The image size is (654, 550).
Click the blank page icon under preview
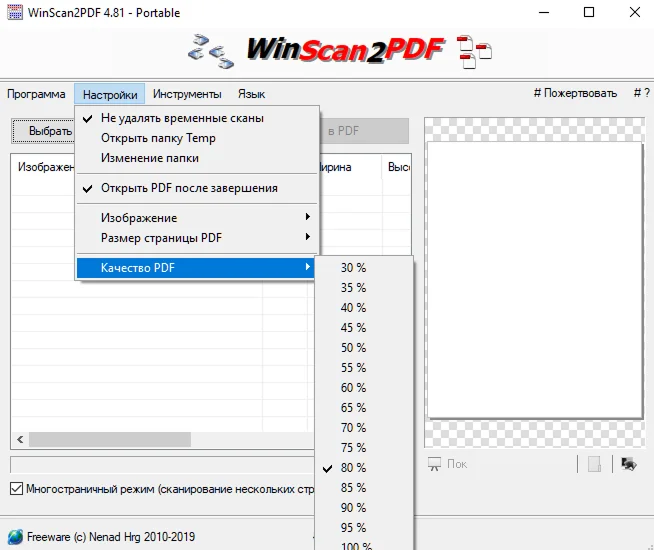(x=594, y=464)
